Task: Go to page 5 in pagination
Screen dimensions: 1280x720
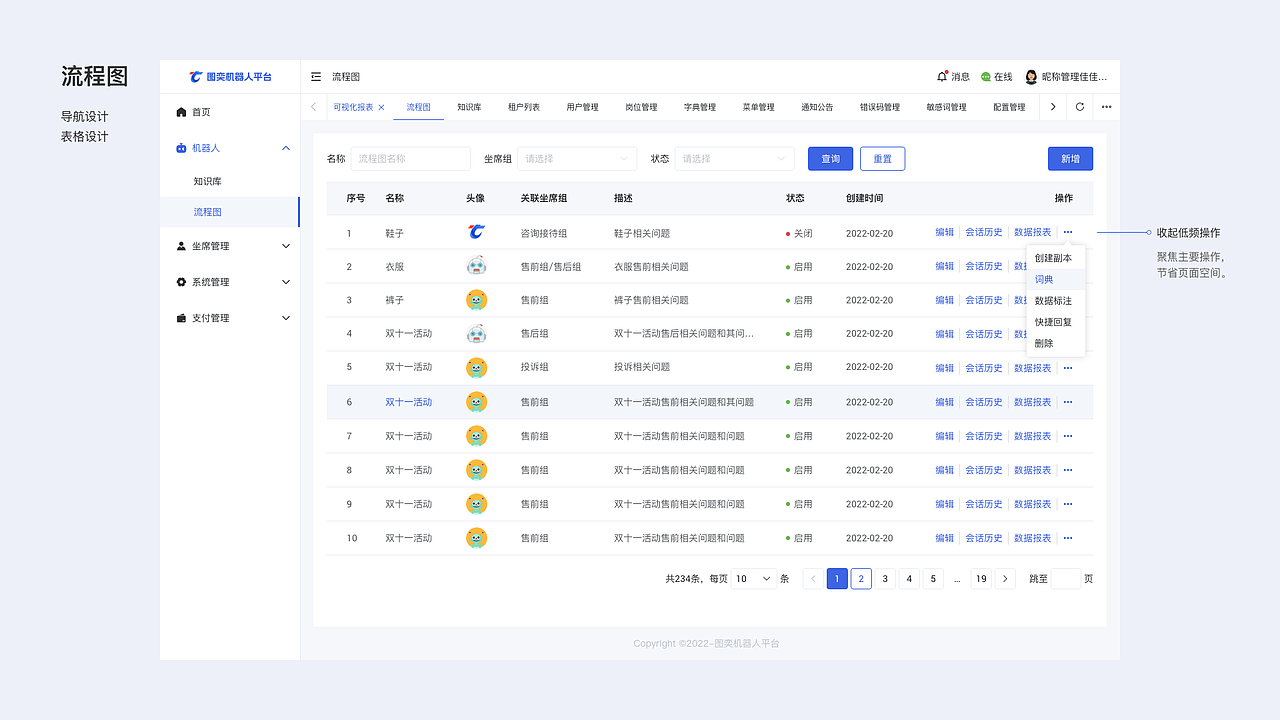Action: (x=933, y=578)
